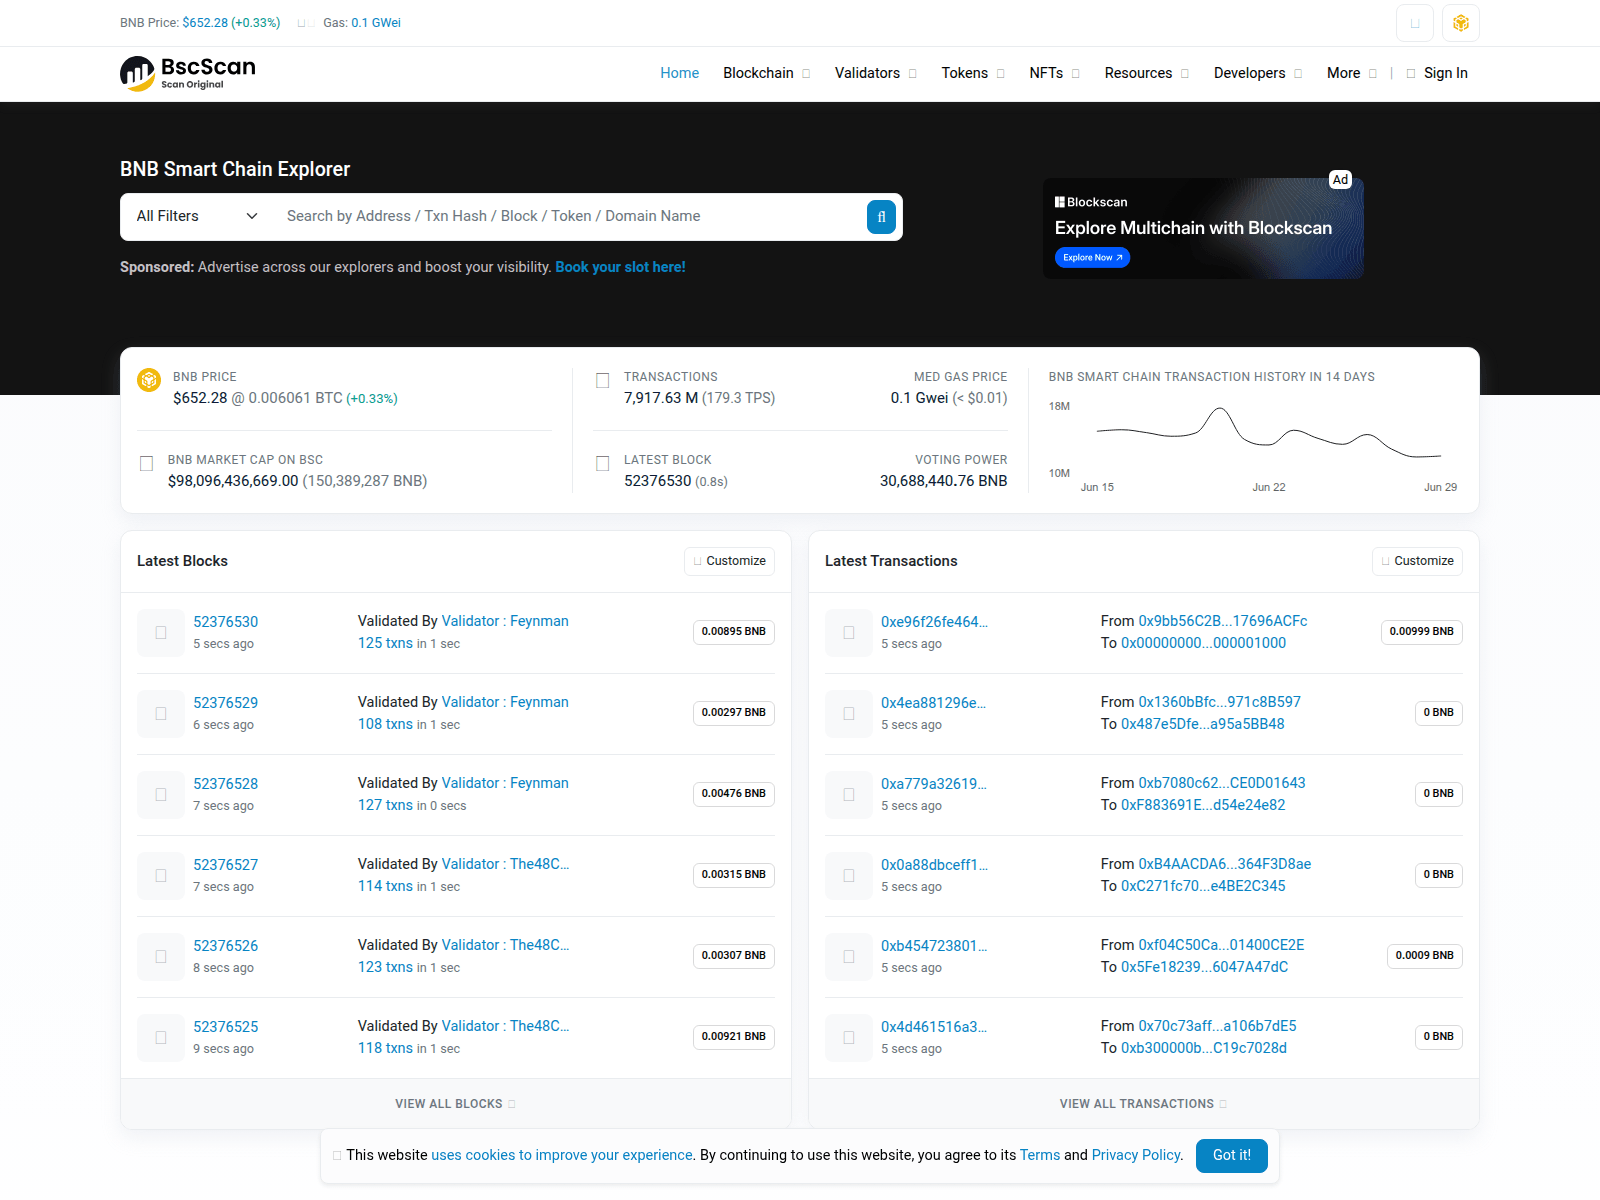Click the gas pump icon in top bar

(307, 23)
